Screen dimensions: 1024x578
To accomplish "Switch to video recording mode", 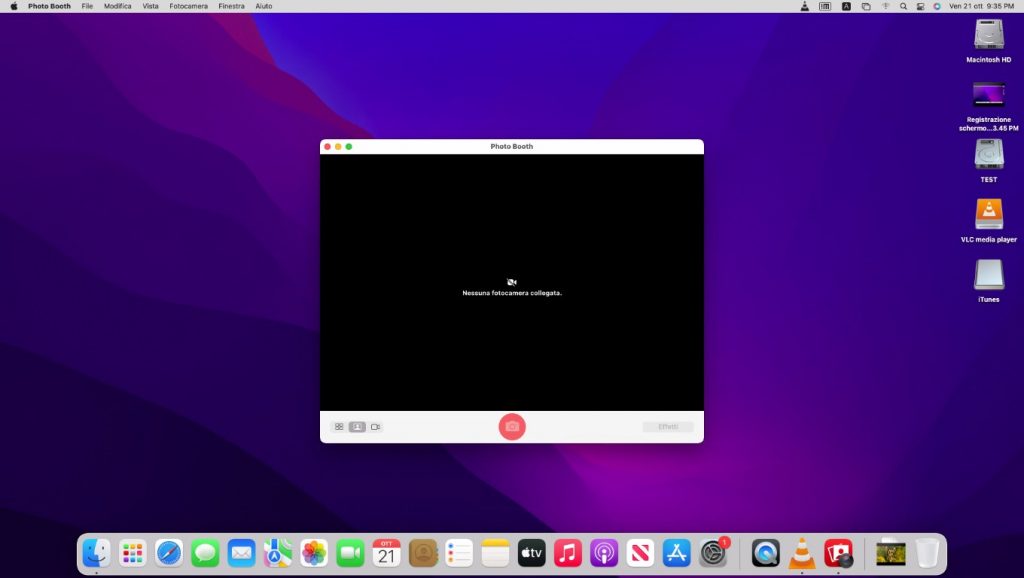I will (x=376, y=427).
